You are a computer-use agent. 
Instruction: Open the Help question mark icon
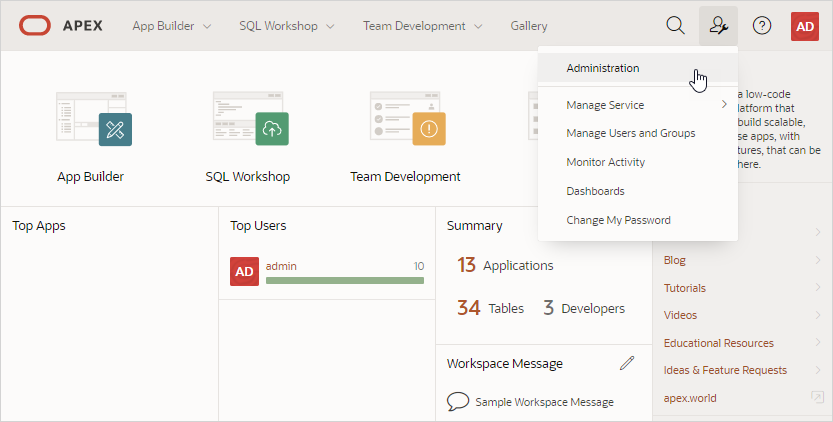[x=762, y=25]
